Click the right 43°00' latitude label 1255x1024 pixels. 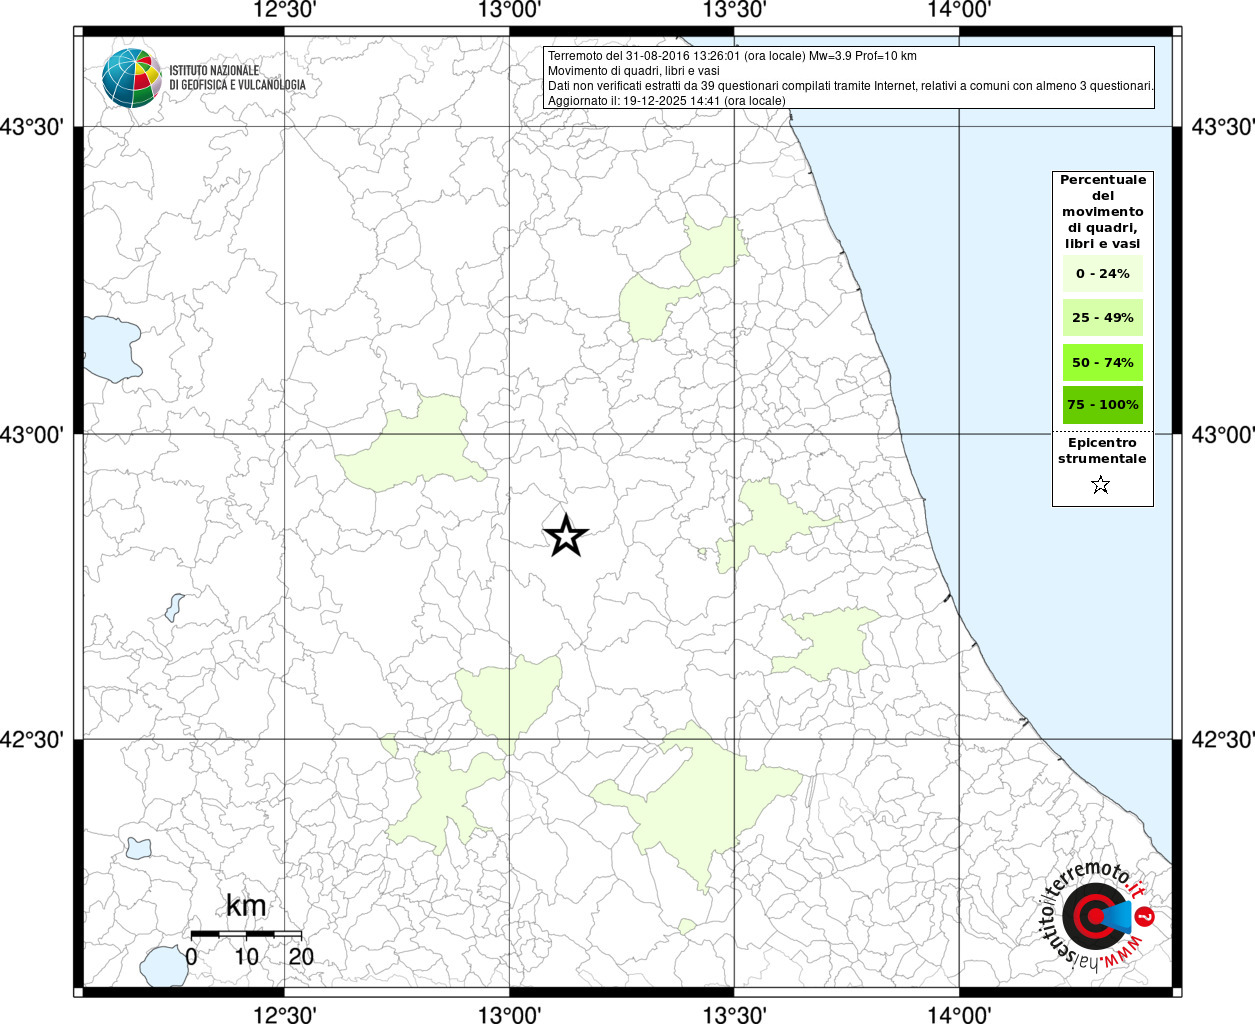pyautogui.click(x=1221, y=435)
